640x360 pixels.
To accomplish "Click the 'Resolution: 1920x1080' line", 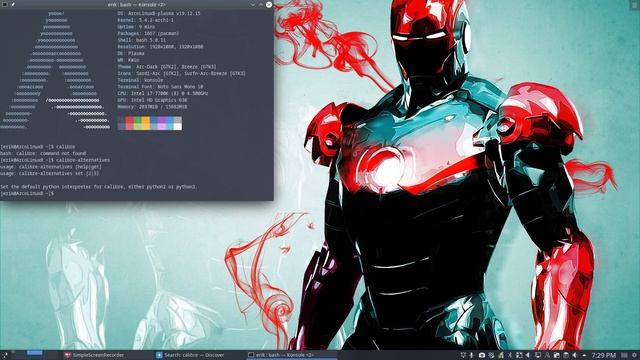I will pos(160,47).
